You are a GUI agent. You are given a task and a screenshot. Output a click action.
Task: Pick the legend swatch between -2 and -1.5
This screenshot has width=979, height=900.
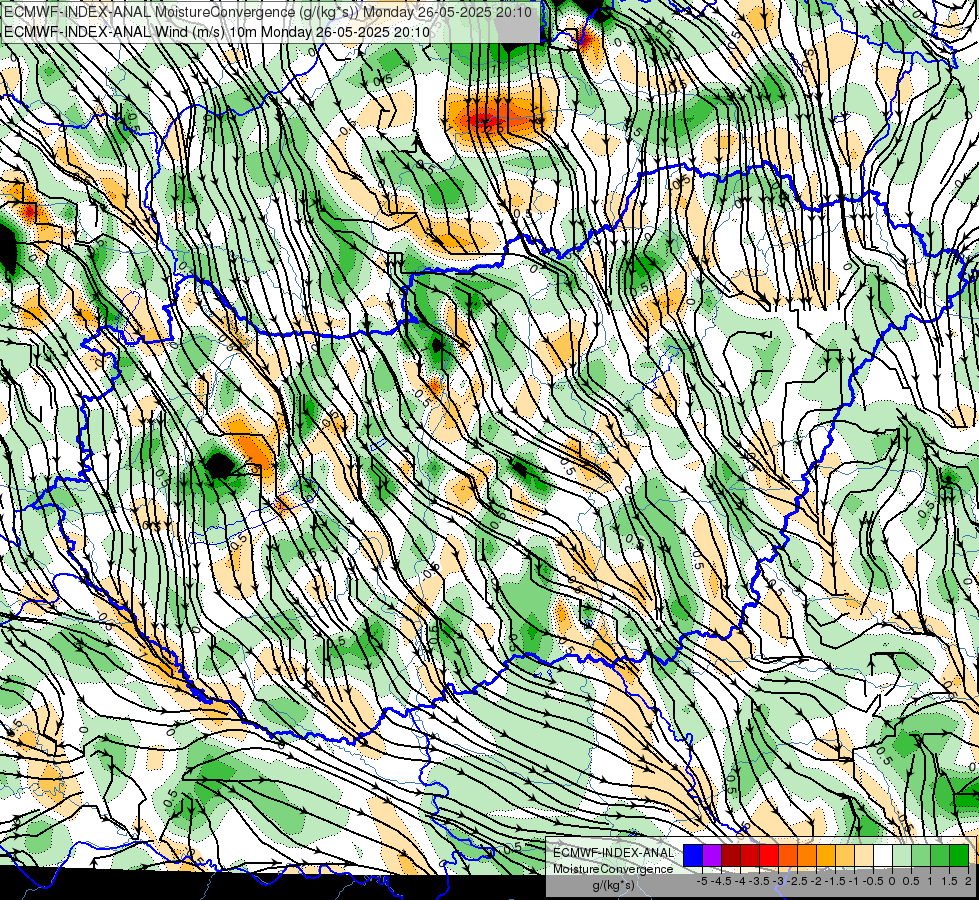click(826, 855)
